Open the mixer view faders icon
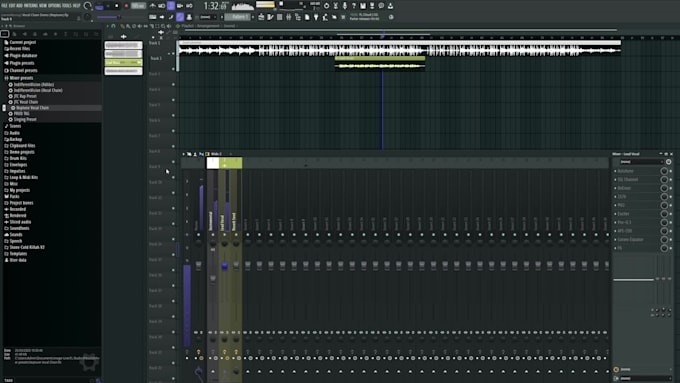The width and height of the screenshot is (680, 383). (x=288, y=17)
